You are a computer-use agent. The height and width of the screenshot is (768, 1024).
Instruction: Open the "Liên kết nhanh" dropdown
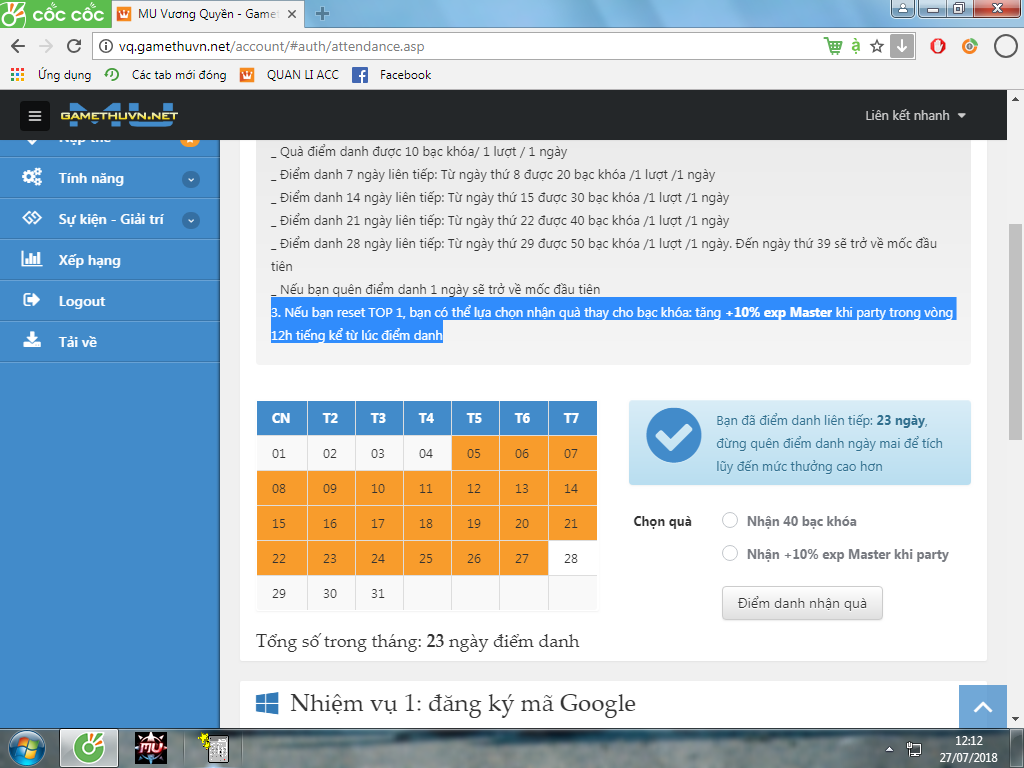[x=915, y=116]
